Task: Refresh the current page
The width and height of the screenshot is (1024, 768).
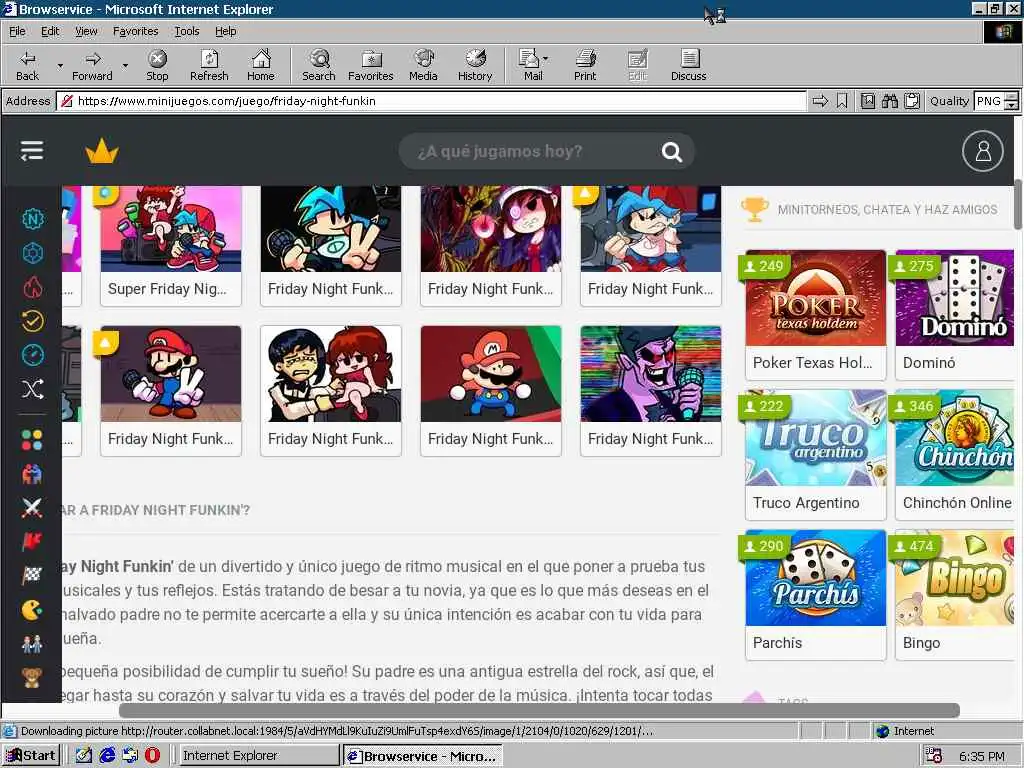Action: 209,65
